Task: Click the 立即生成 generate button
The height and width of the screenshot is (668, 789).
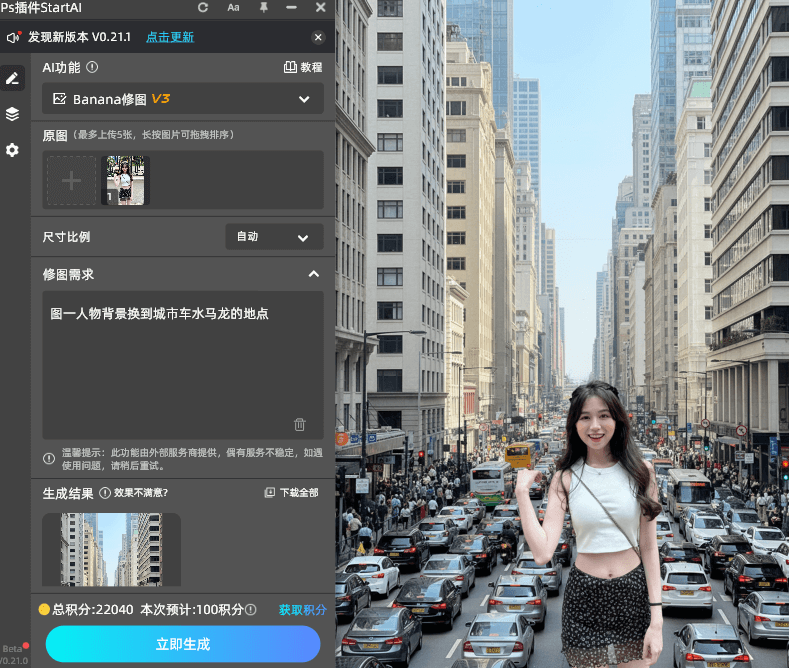Action: (183, 644)
